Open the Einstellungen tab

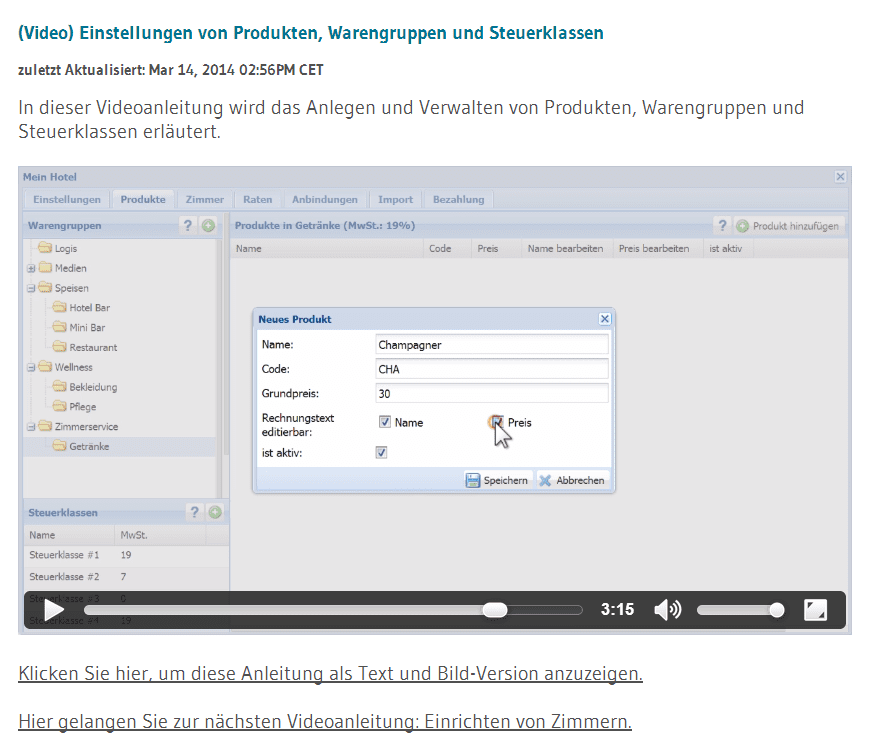pos(66,199)
